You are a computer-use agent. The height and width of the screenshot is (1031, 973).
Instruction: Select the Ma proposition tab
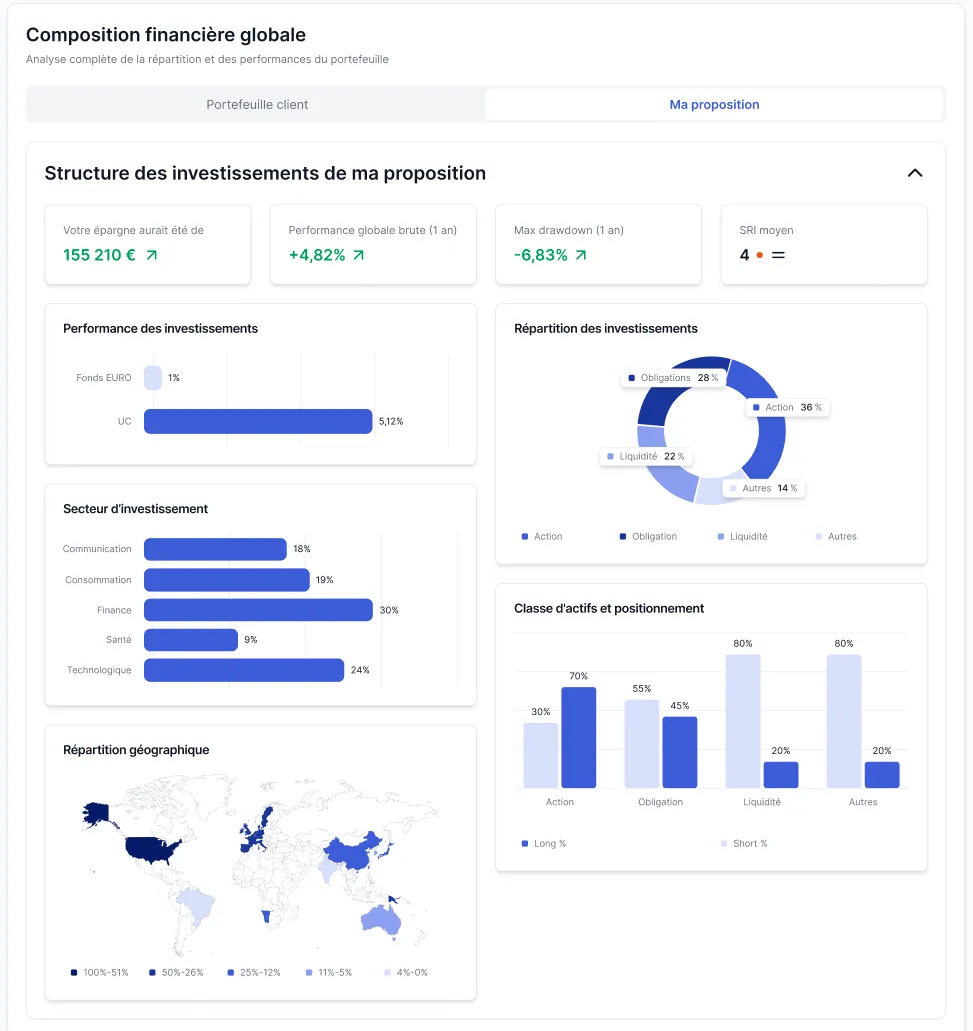(714, 105)
